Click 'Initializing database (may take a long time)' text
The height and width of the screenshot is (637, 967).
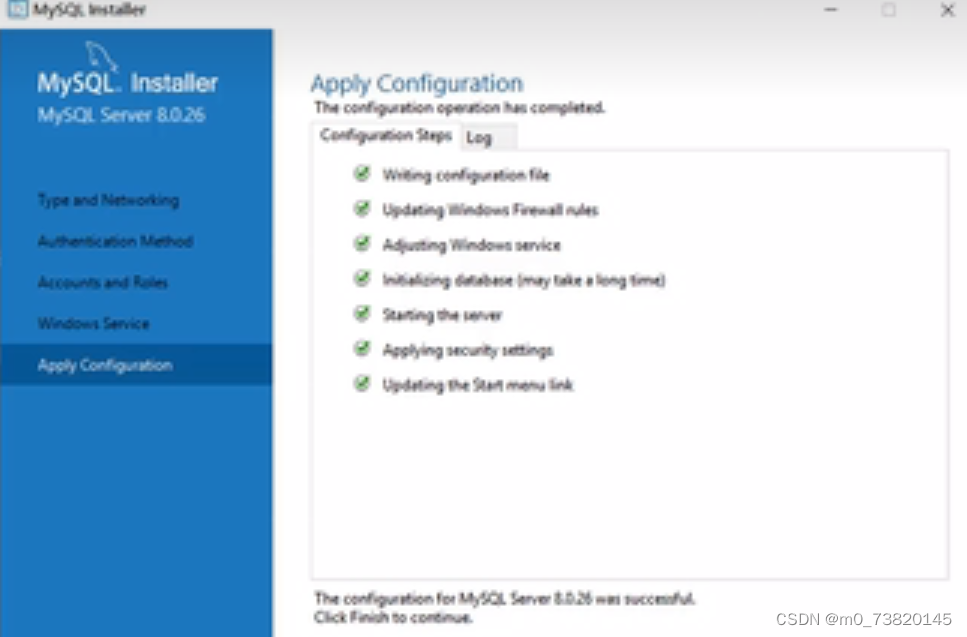[x=524, y=281]
